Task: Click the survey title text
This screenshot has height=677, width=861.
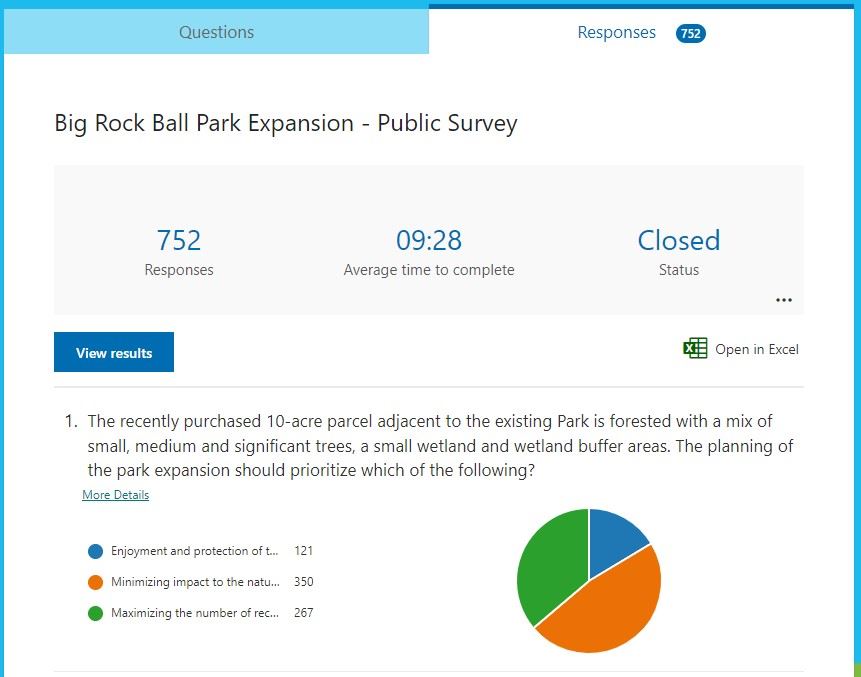Action: coord(285,123)
